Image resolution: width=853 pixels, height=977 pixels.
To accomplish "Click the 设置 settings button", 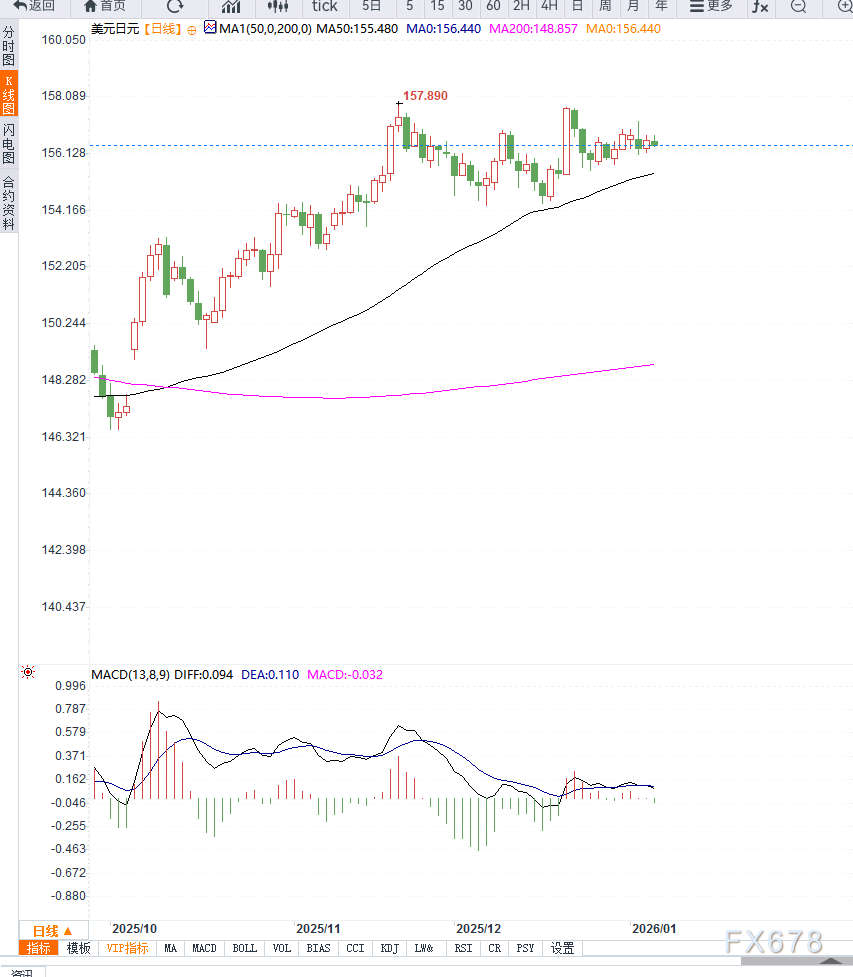I will [563, 948].
